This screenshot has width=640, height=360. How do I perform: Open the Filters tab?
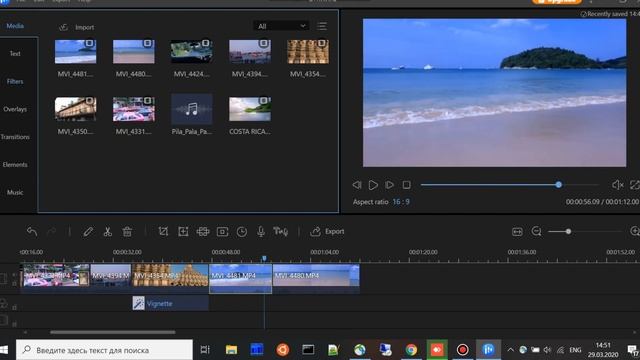click(15, 81)
